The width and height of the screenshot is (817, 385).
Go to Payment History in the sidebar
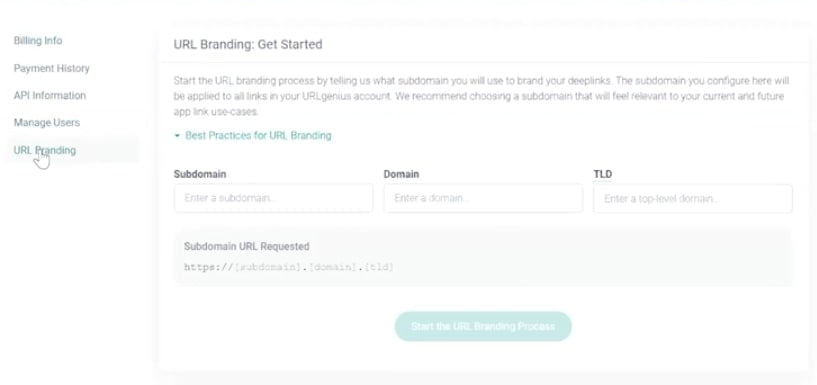[52, 68]
